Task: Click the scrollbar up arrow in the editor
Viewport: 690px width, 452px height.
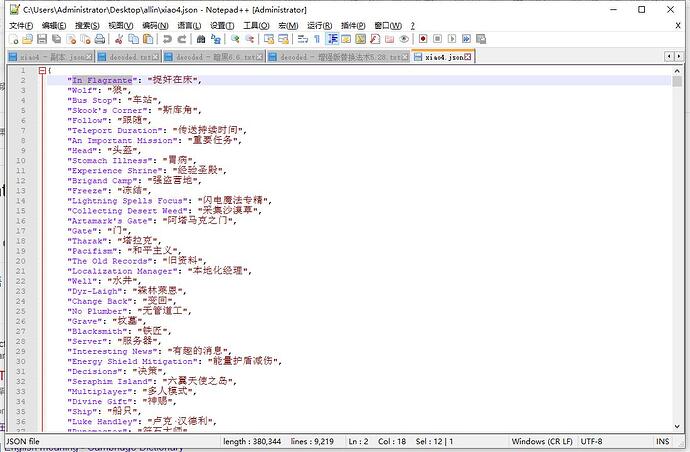Action: pos(677,70)
